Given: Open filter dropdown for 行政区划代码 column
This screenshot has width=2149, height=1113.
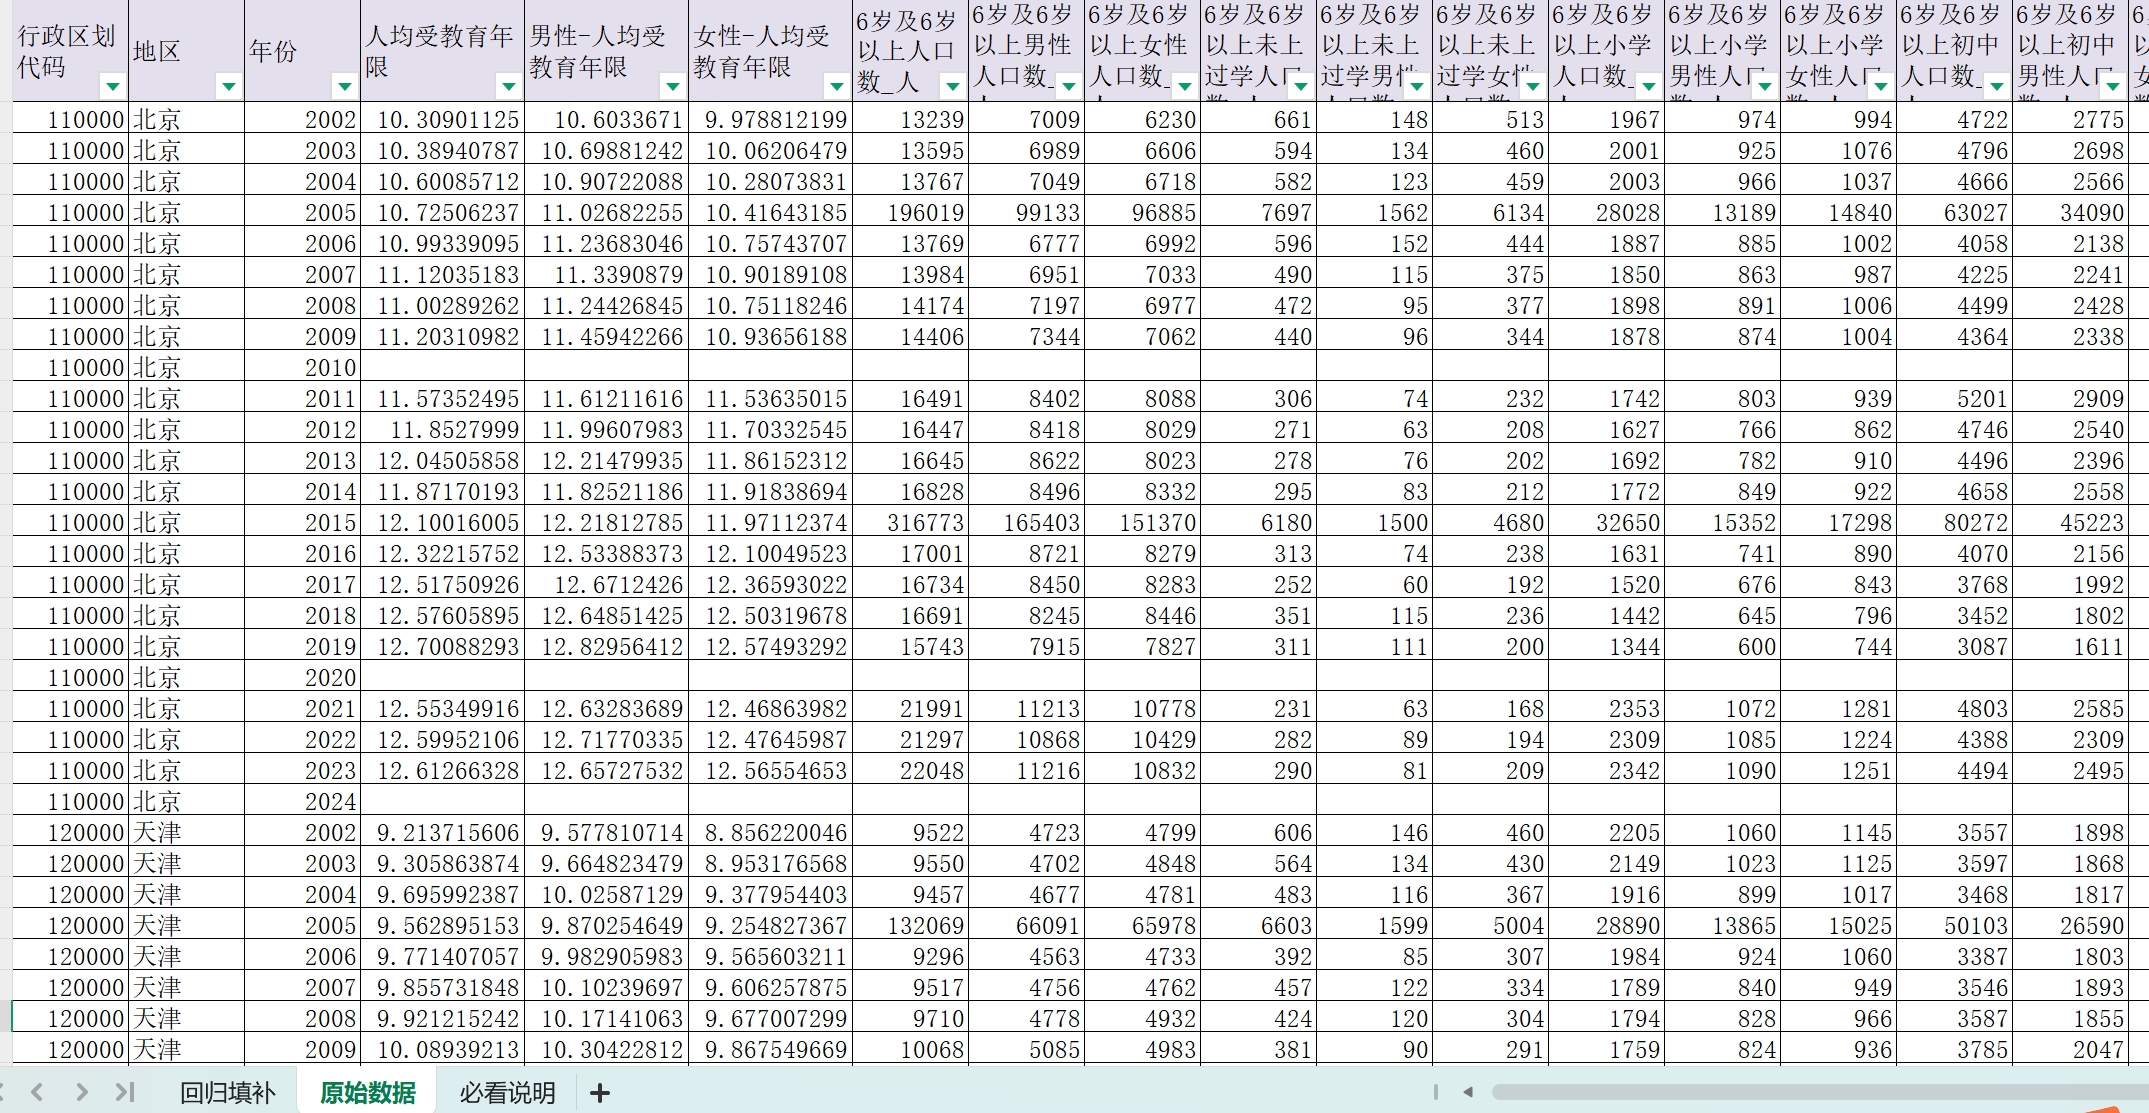Looking at the screenshot, I should [x=113, y=87].
